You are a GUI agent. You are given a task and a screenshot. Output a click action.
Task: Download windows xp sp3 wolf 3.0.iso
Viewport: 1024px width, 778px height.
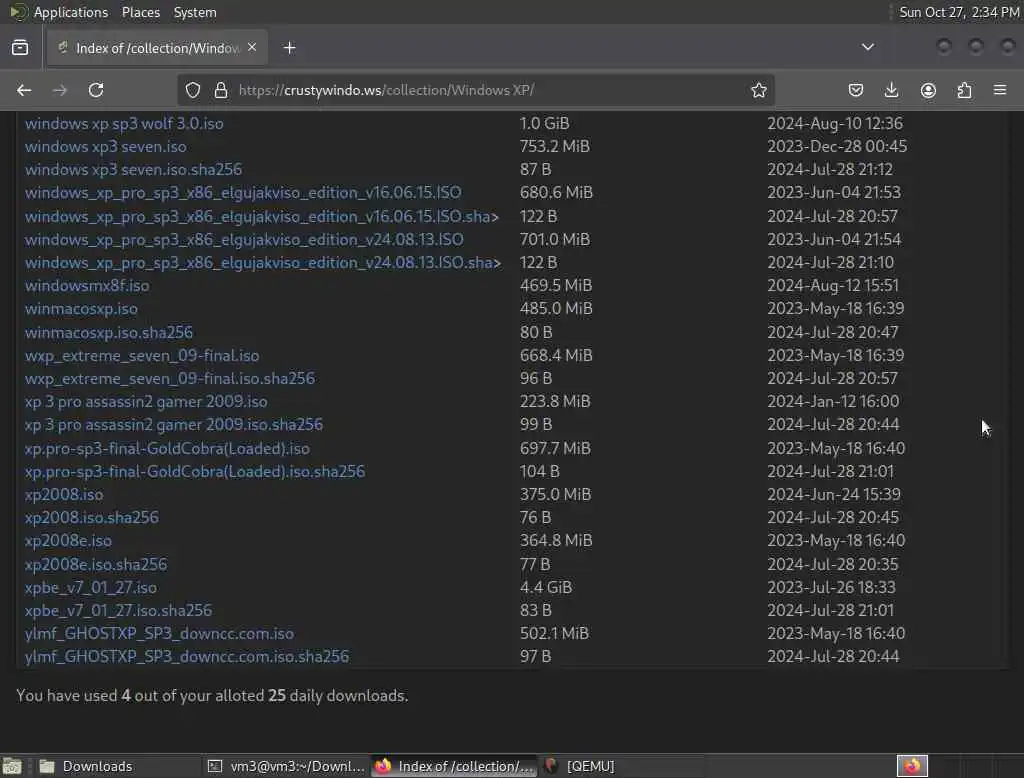coord(124,123)
